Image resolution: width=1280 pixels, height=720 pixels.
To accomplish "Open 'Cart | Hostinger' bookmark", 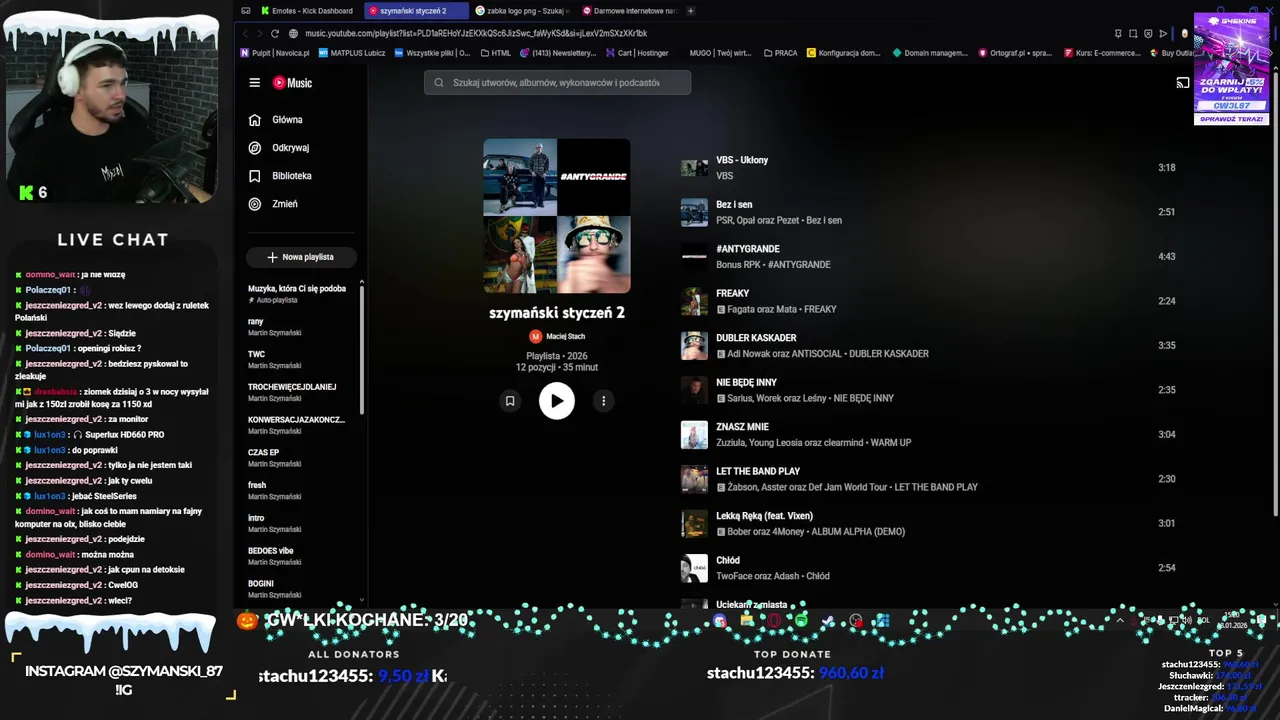I will (637, 53).
